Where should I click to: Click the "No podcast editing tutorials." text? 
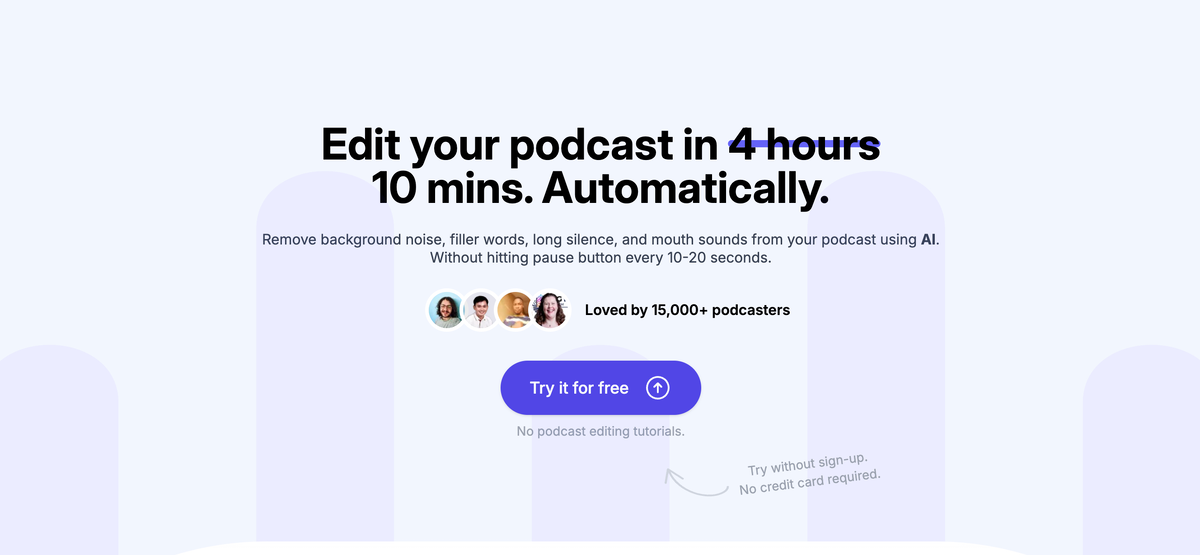[x=600, y=431]
